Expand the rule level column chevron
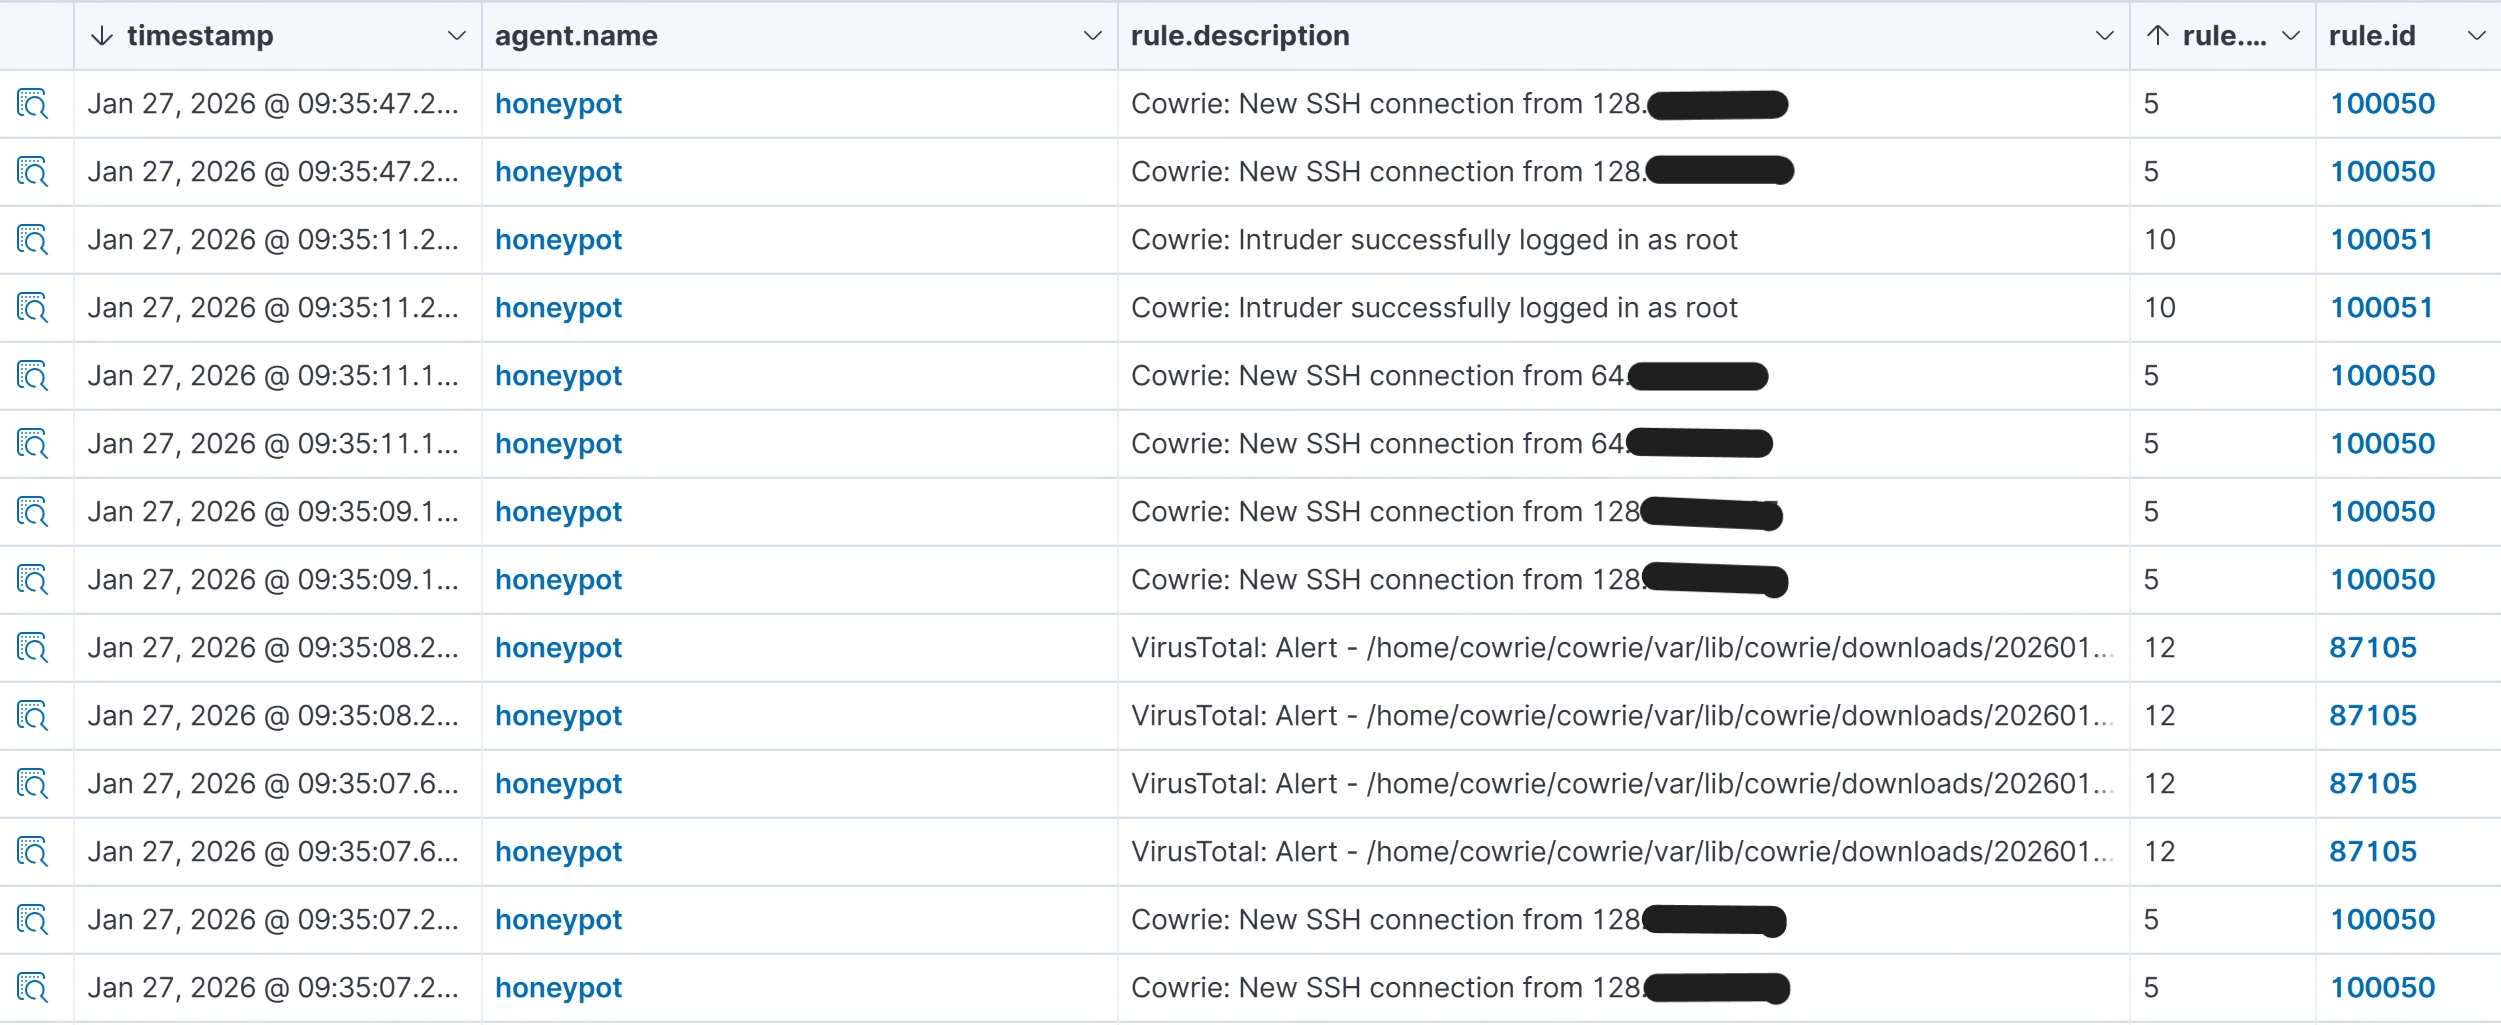Image resolution: width=2501 pixels, height=1025 pixels. coord(2291,36)
